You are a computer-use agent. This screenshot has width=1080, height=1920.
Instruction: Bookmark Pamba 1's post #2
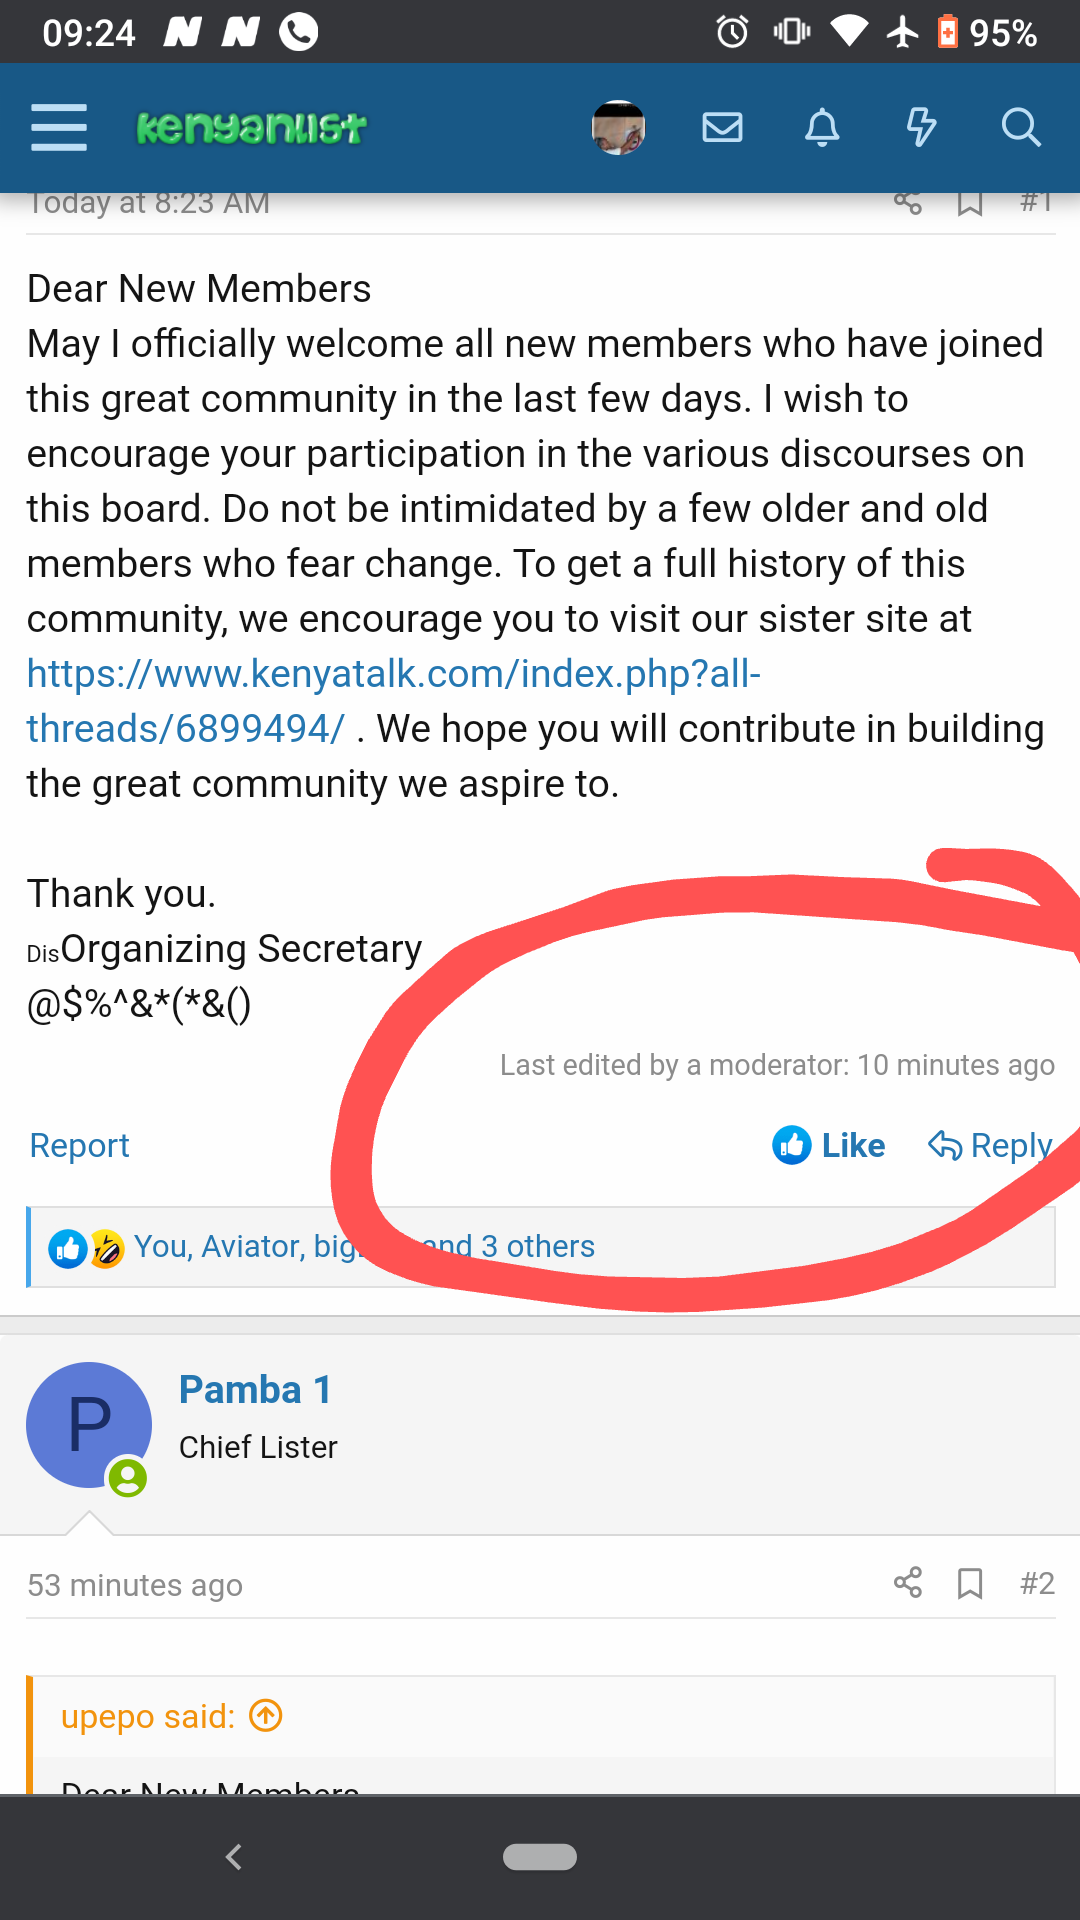tap(970, 1583)
